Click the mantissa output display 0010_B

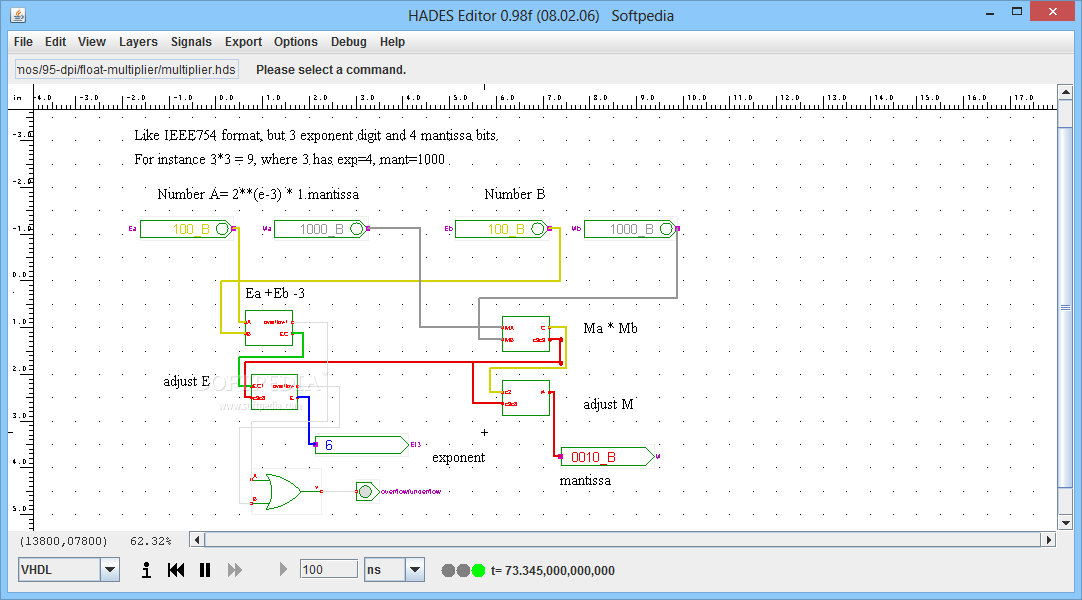607,457
